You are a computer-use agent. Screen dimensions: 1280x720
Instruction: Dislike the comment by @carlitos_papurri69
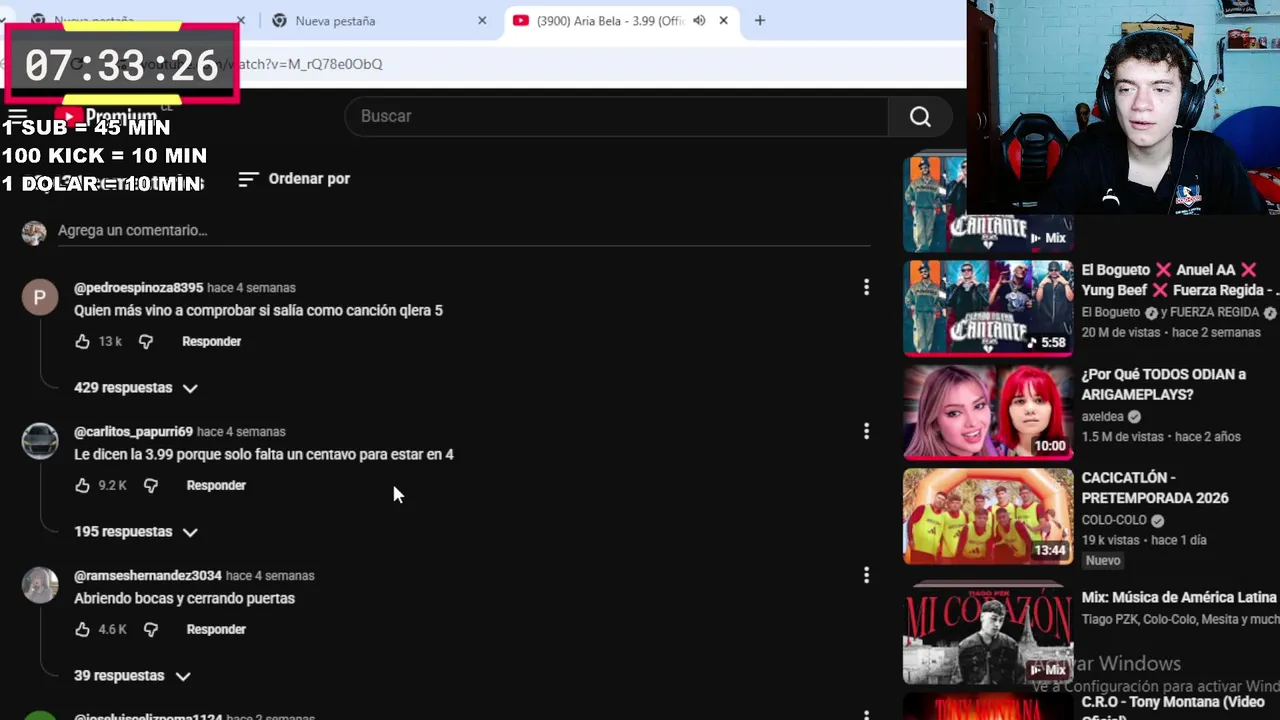150,486
